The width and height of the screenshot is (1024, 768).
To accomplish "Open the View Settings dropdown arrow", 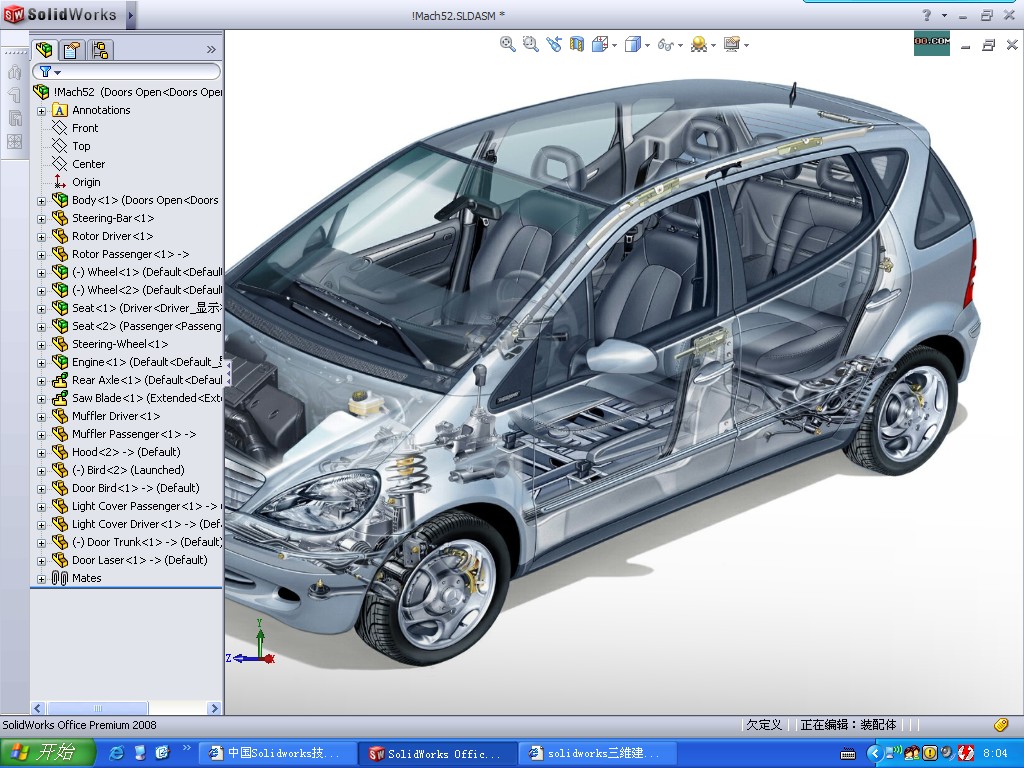I will tap(746, 45).
